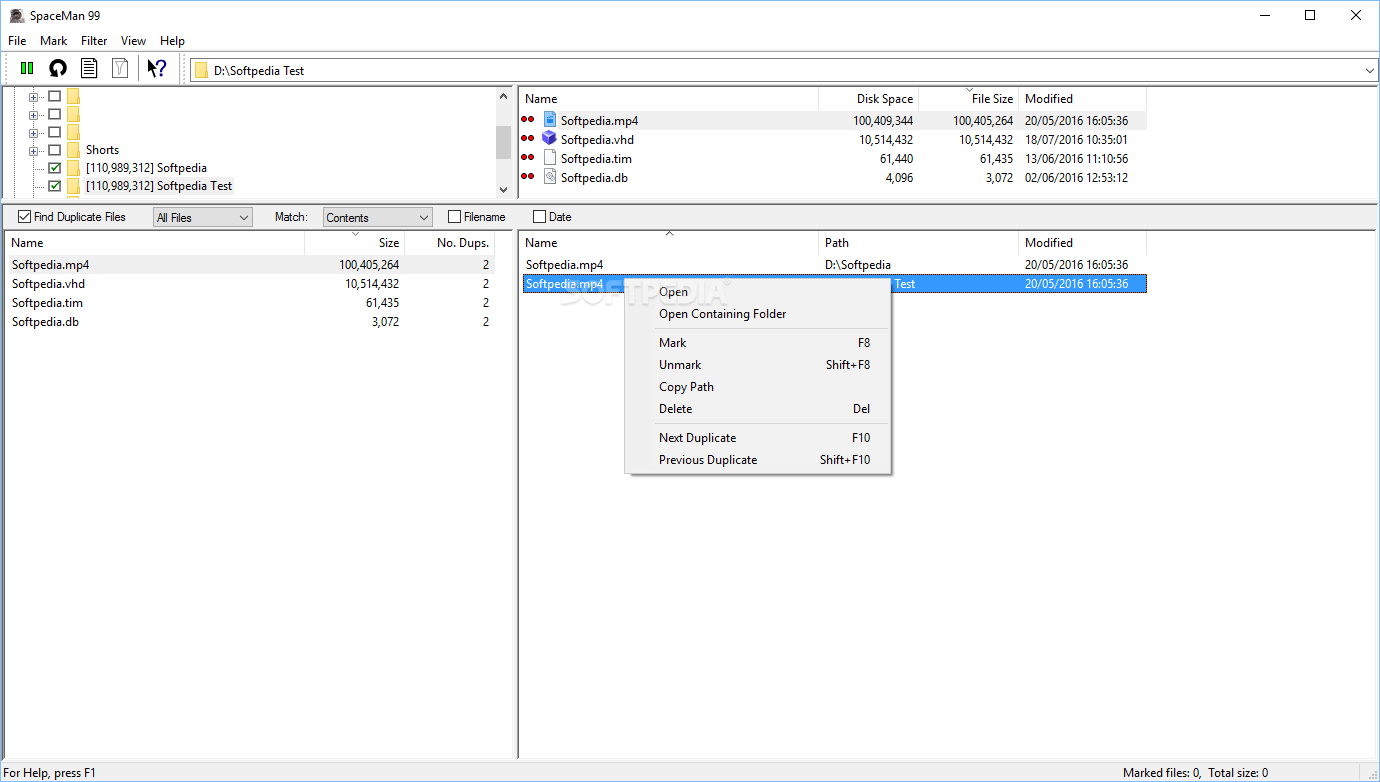Open the File menu
1380x782 pixels.
(17, 41)
